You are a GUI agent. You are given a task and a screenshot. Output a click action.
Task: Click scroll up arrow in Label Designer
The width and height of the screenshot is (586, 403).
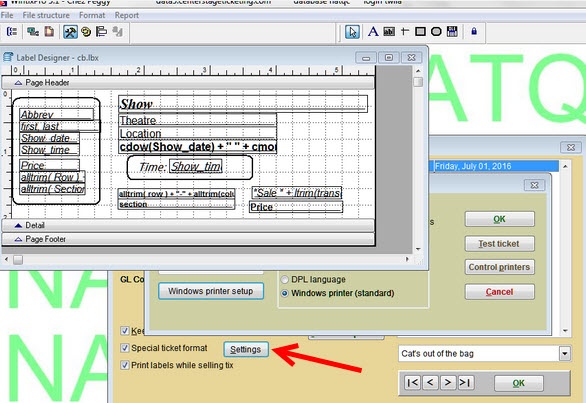click(418, 71)
